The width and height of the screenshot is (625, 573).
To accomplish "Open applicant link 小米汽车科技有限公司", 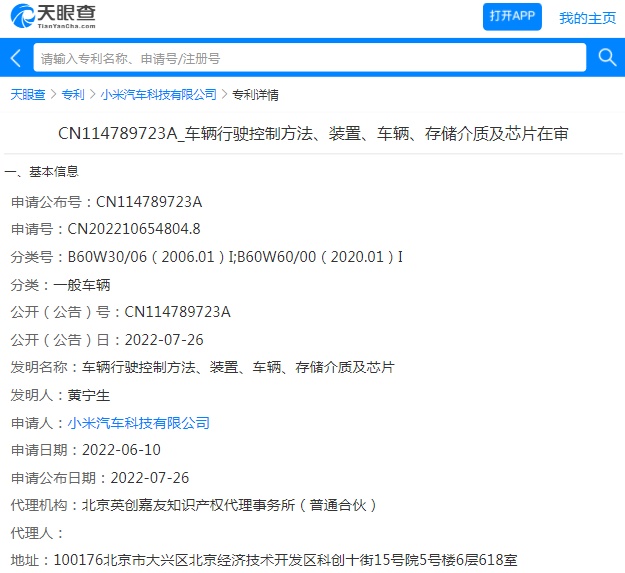I will pyautogui.click(x=139, y=423).
